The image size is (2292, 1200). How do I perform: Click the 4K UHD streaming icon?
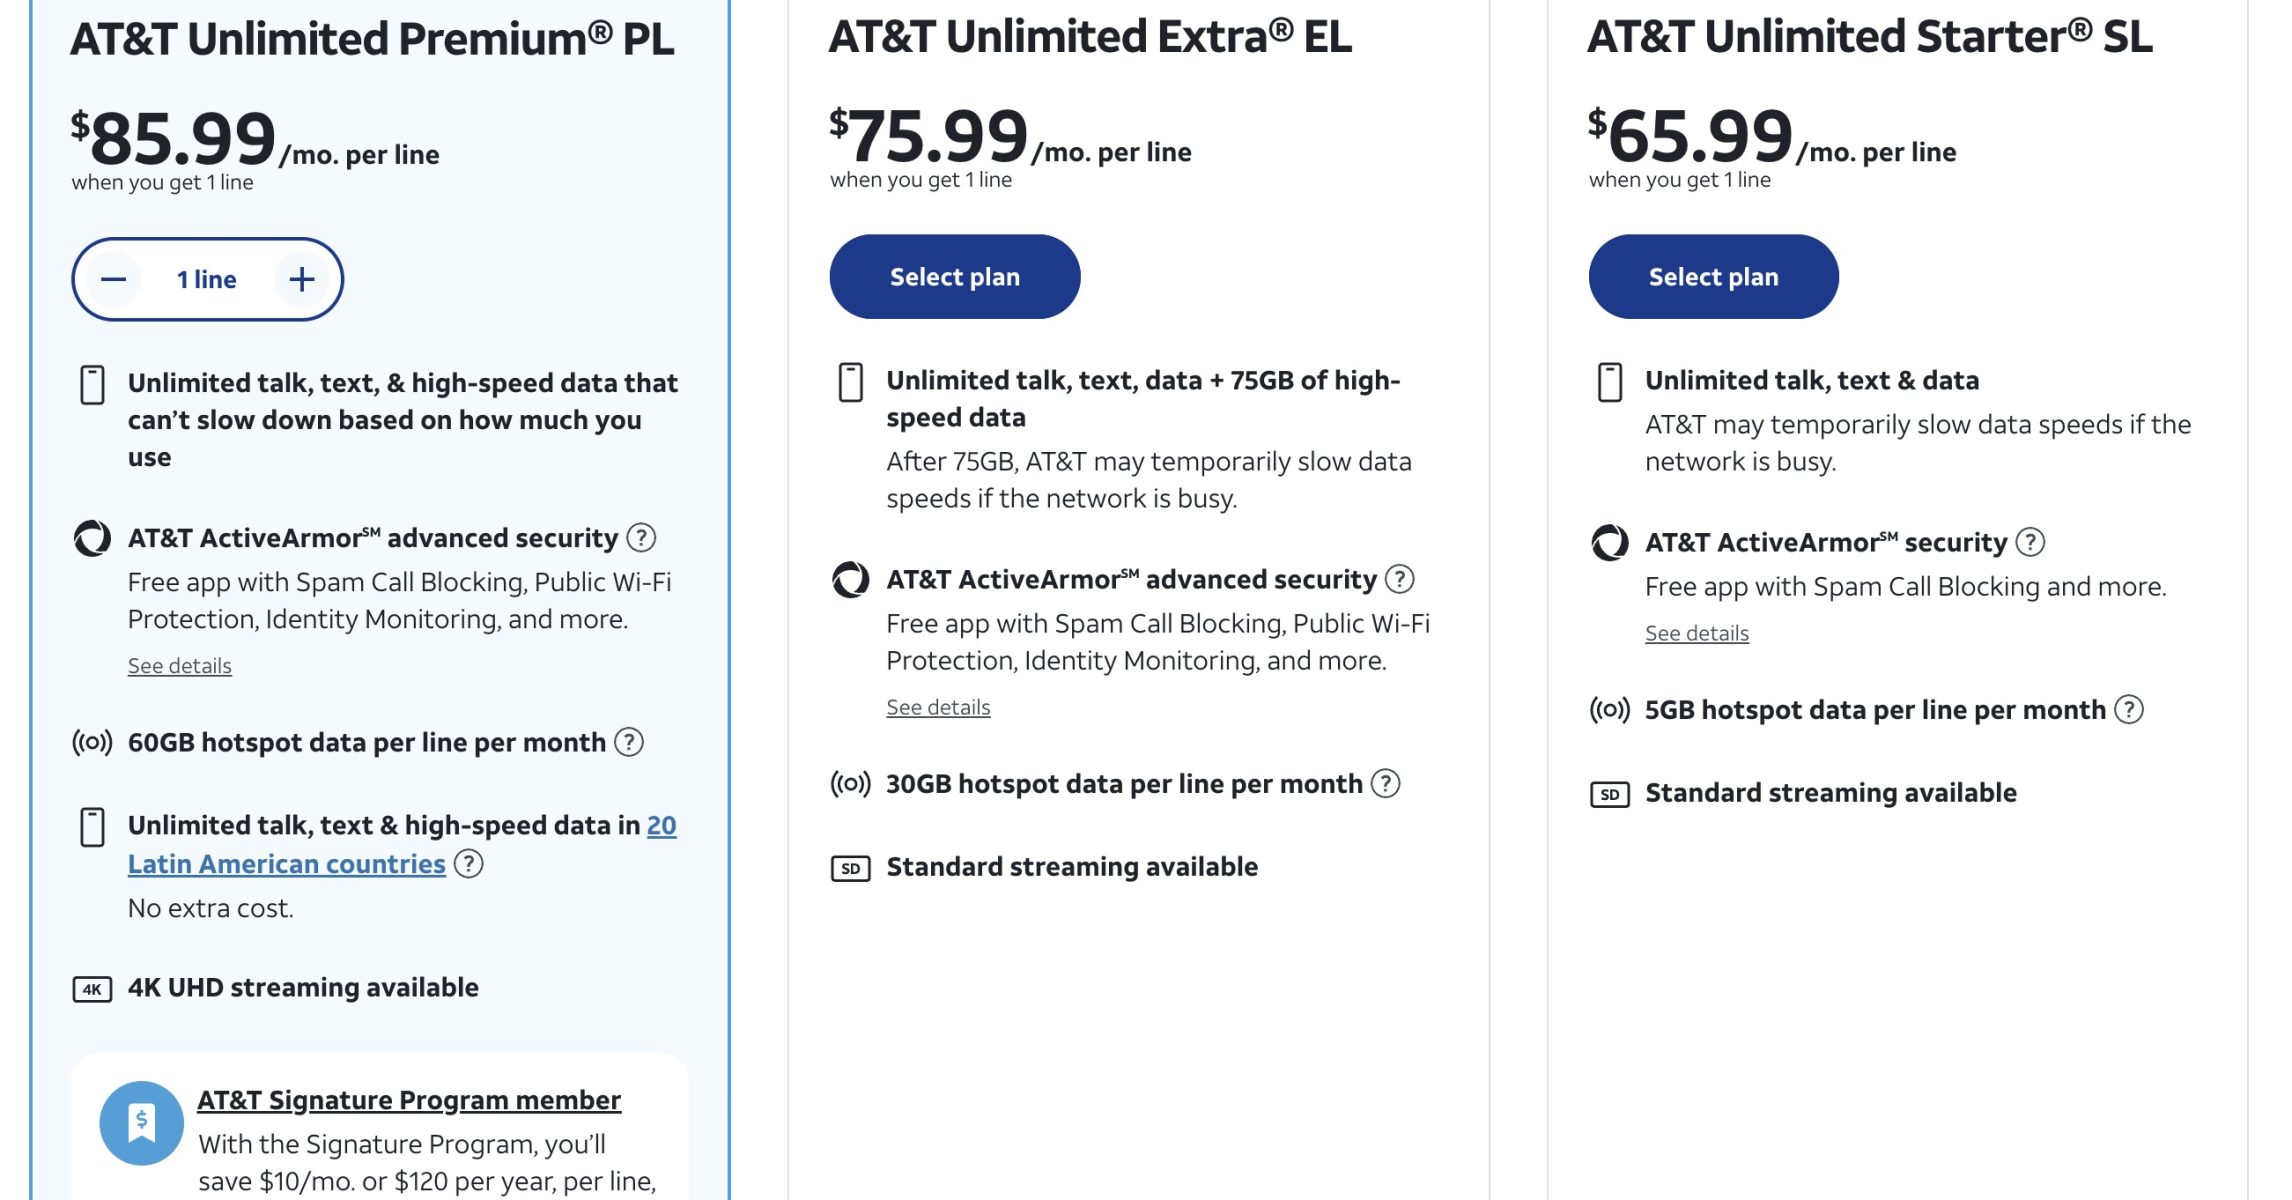pos(92,989)
